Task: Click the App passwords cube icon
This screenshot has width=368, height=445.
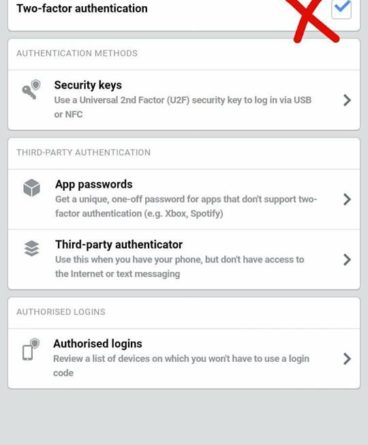Action: (32, 188)
